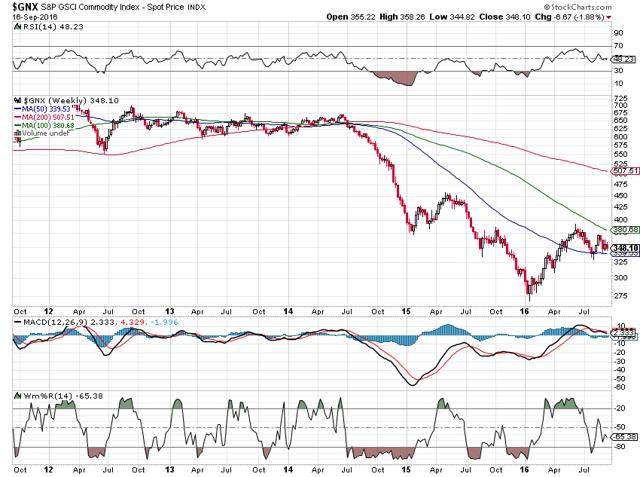Select the $GNX (Weekly) 348.10 legend

(71, 100)
